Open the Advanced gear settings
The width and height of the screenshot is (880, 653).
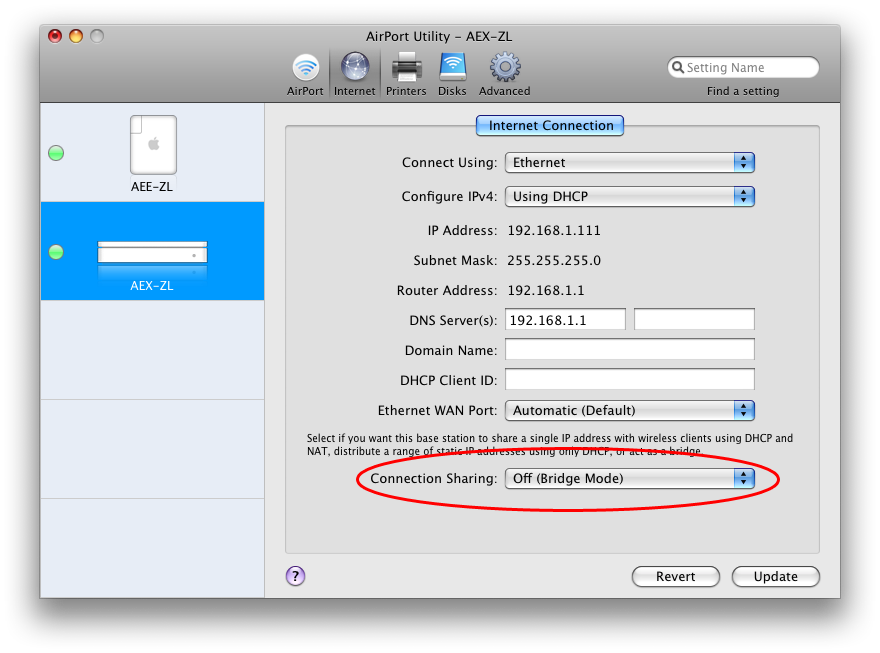tap(505, 75)
